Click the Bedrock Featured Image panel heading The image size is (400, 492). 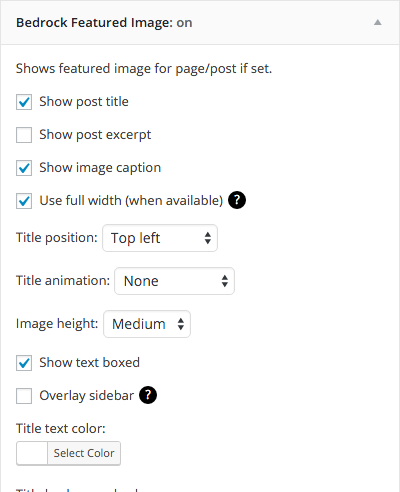(104, 23)
